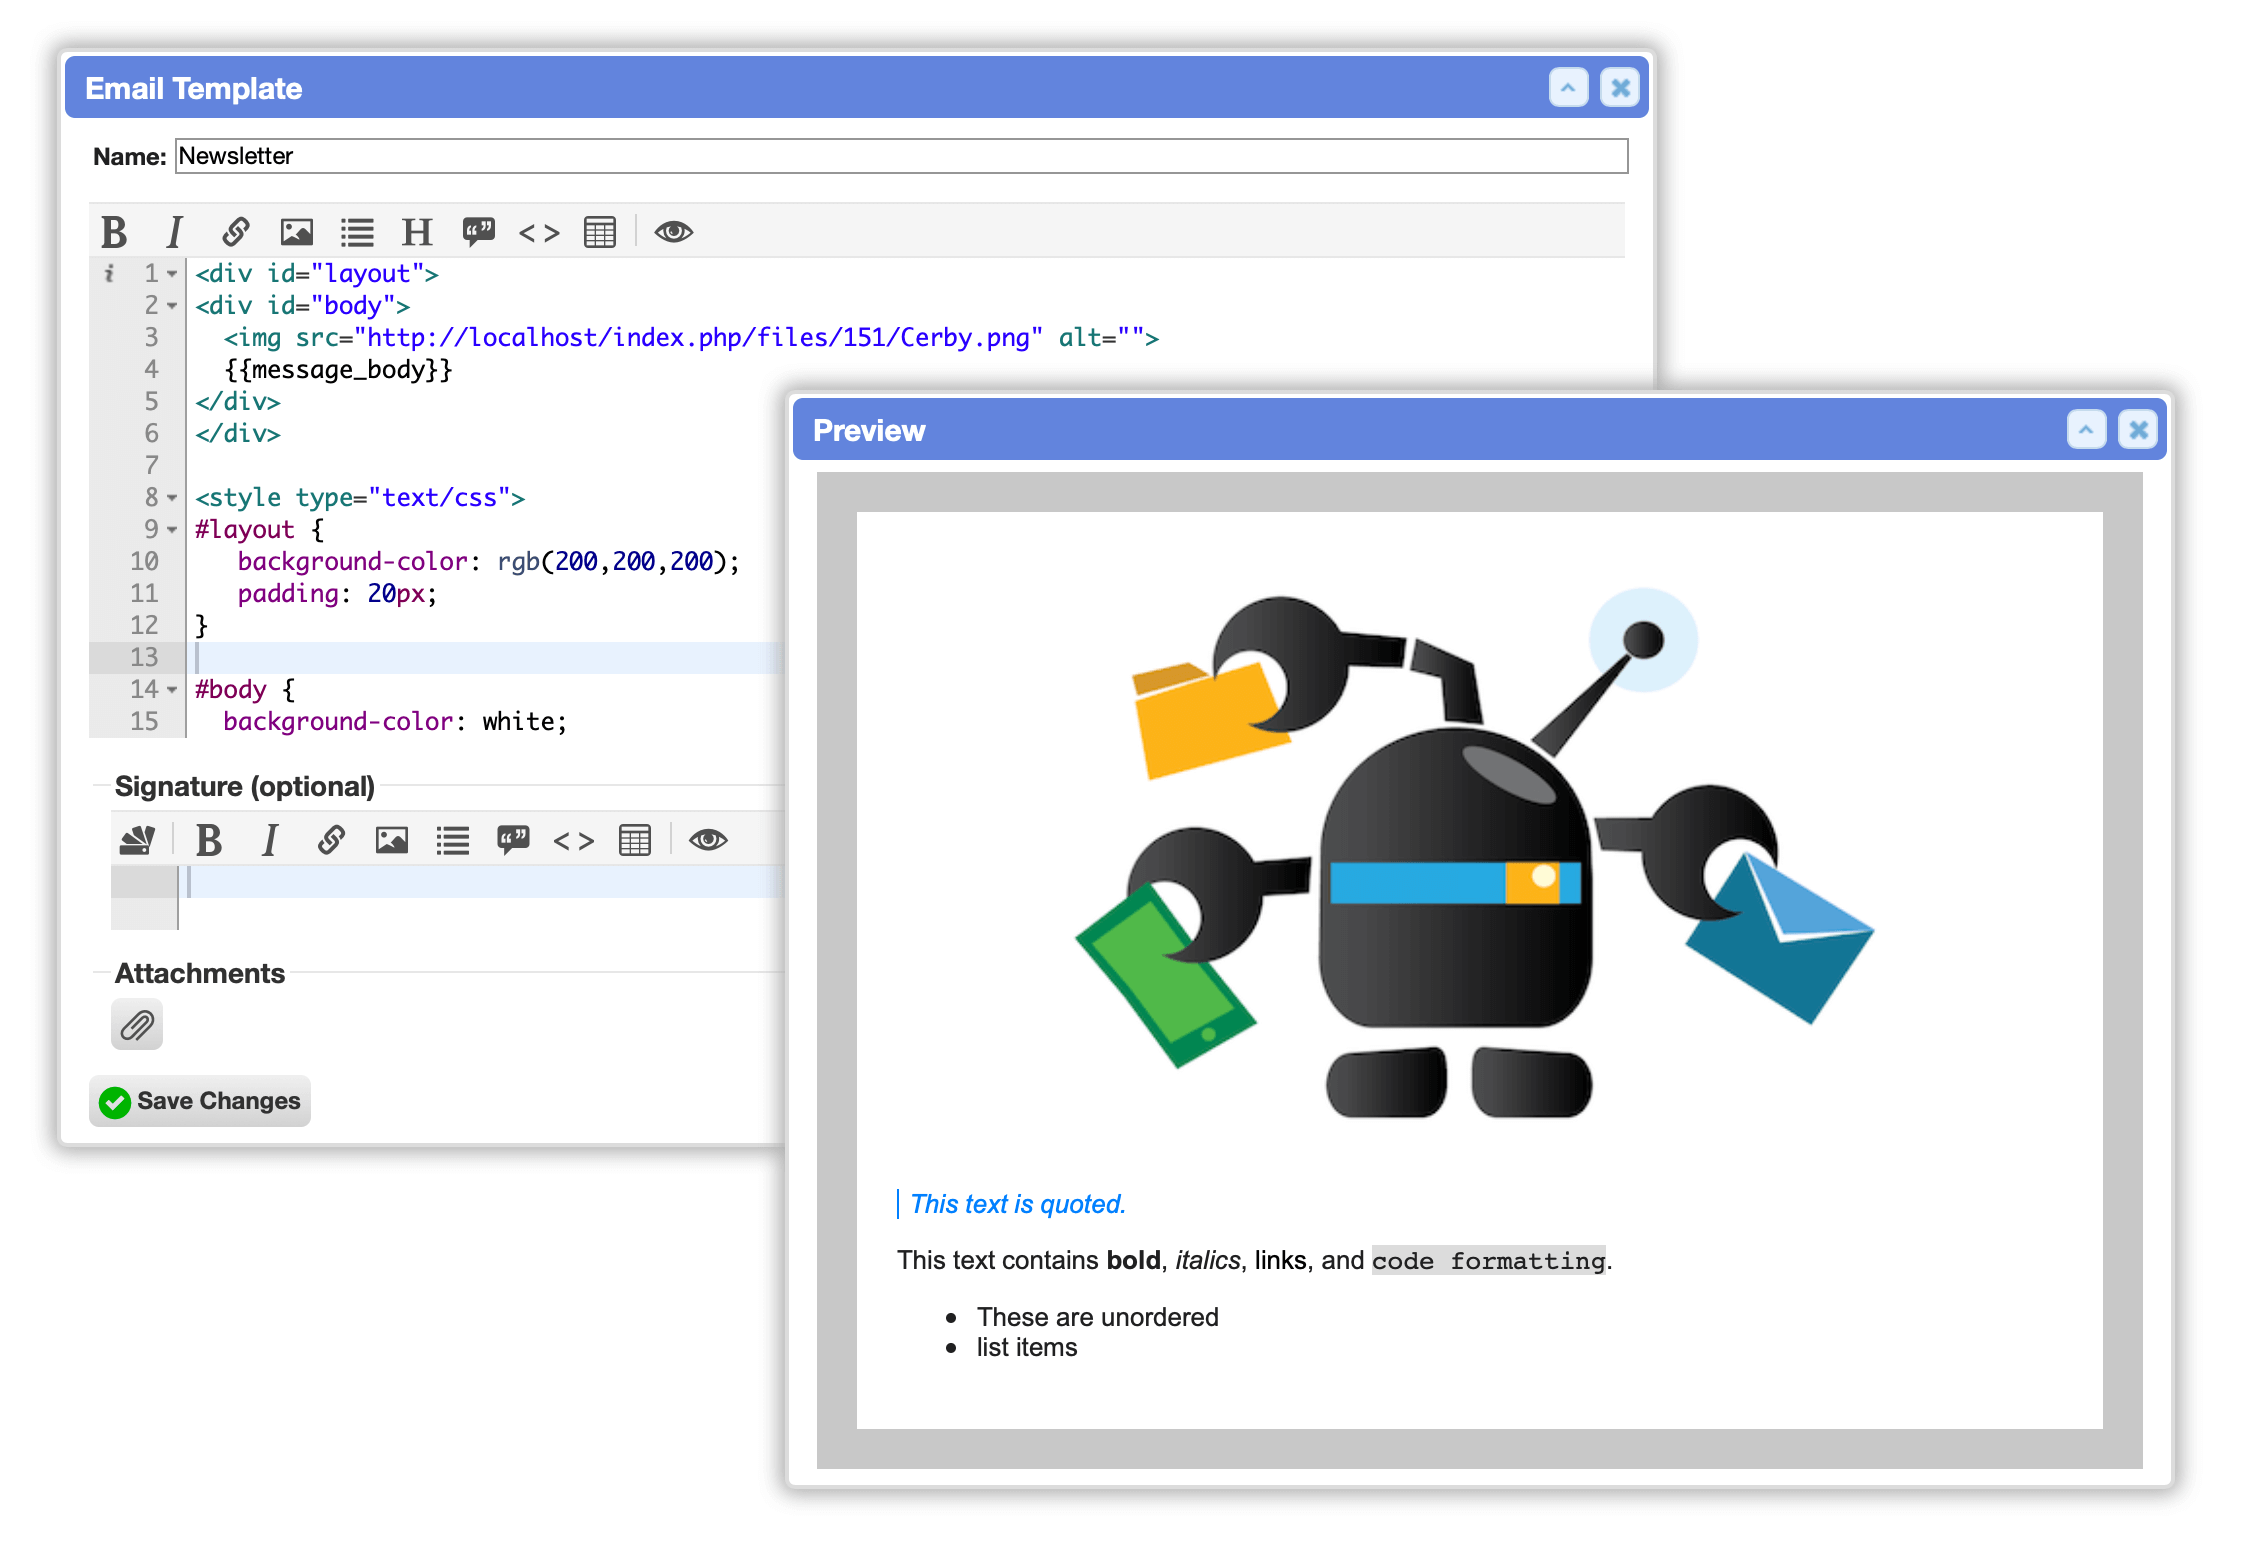Click line 15 background-color: white

coord(395,722)
